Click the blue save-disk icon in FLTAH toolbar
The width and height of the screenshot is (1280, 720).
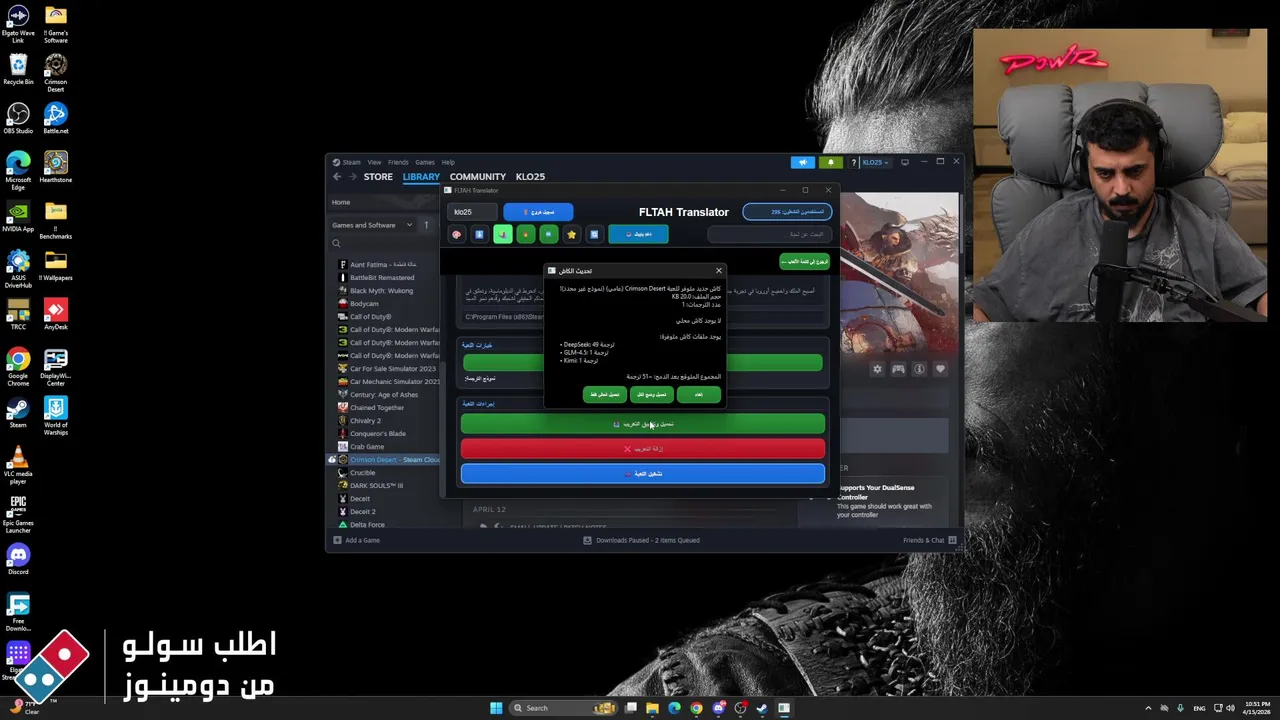point(594,234)
